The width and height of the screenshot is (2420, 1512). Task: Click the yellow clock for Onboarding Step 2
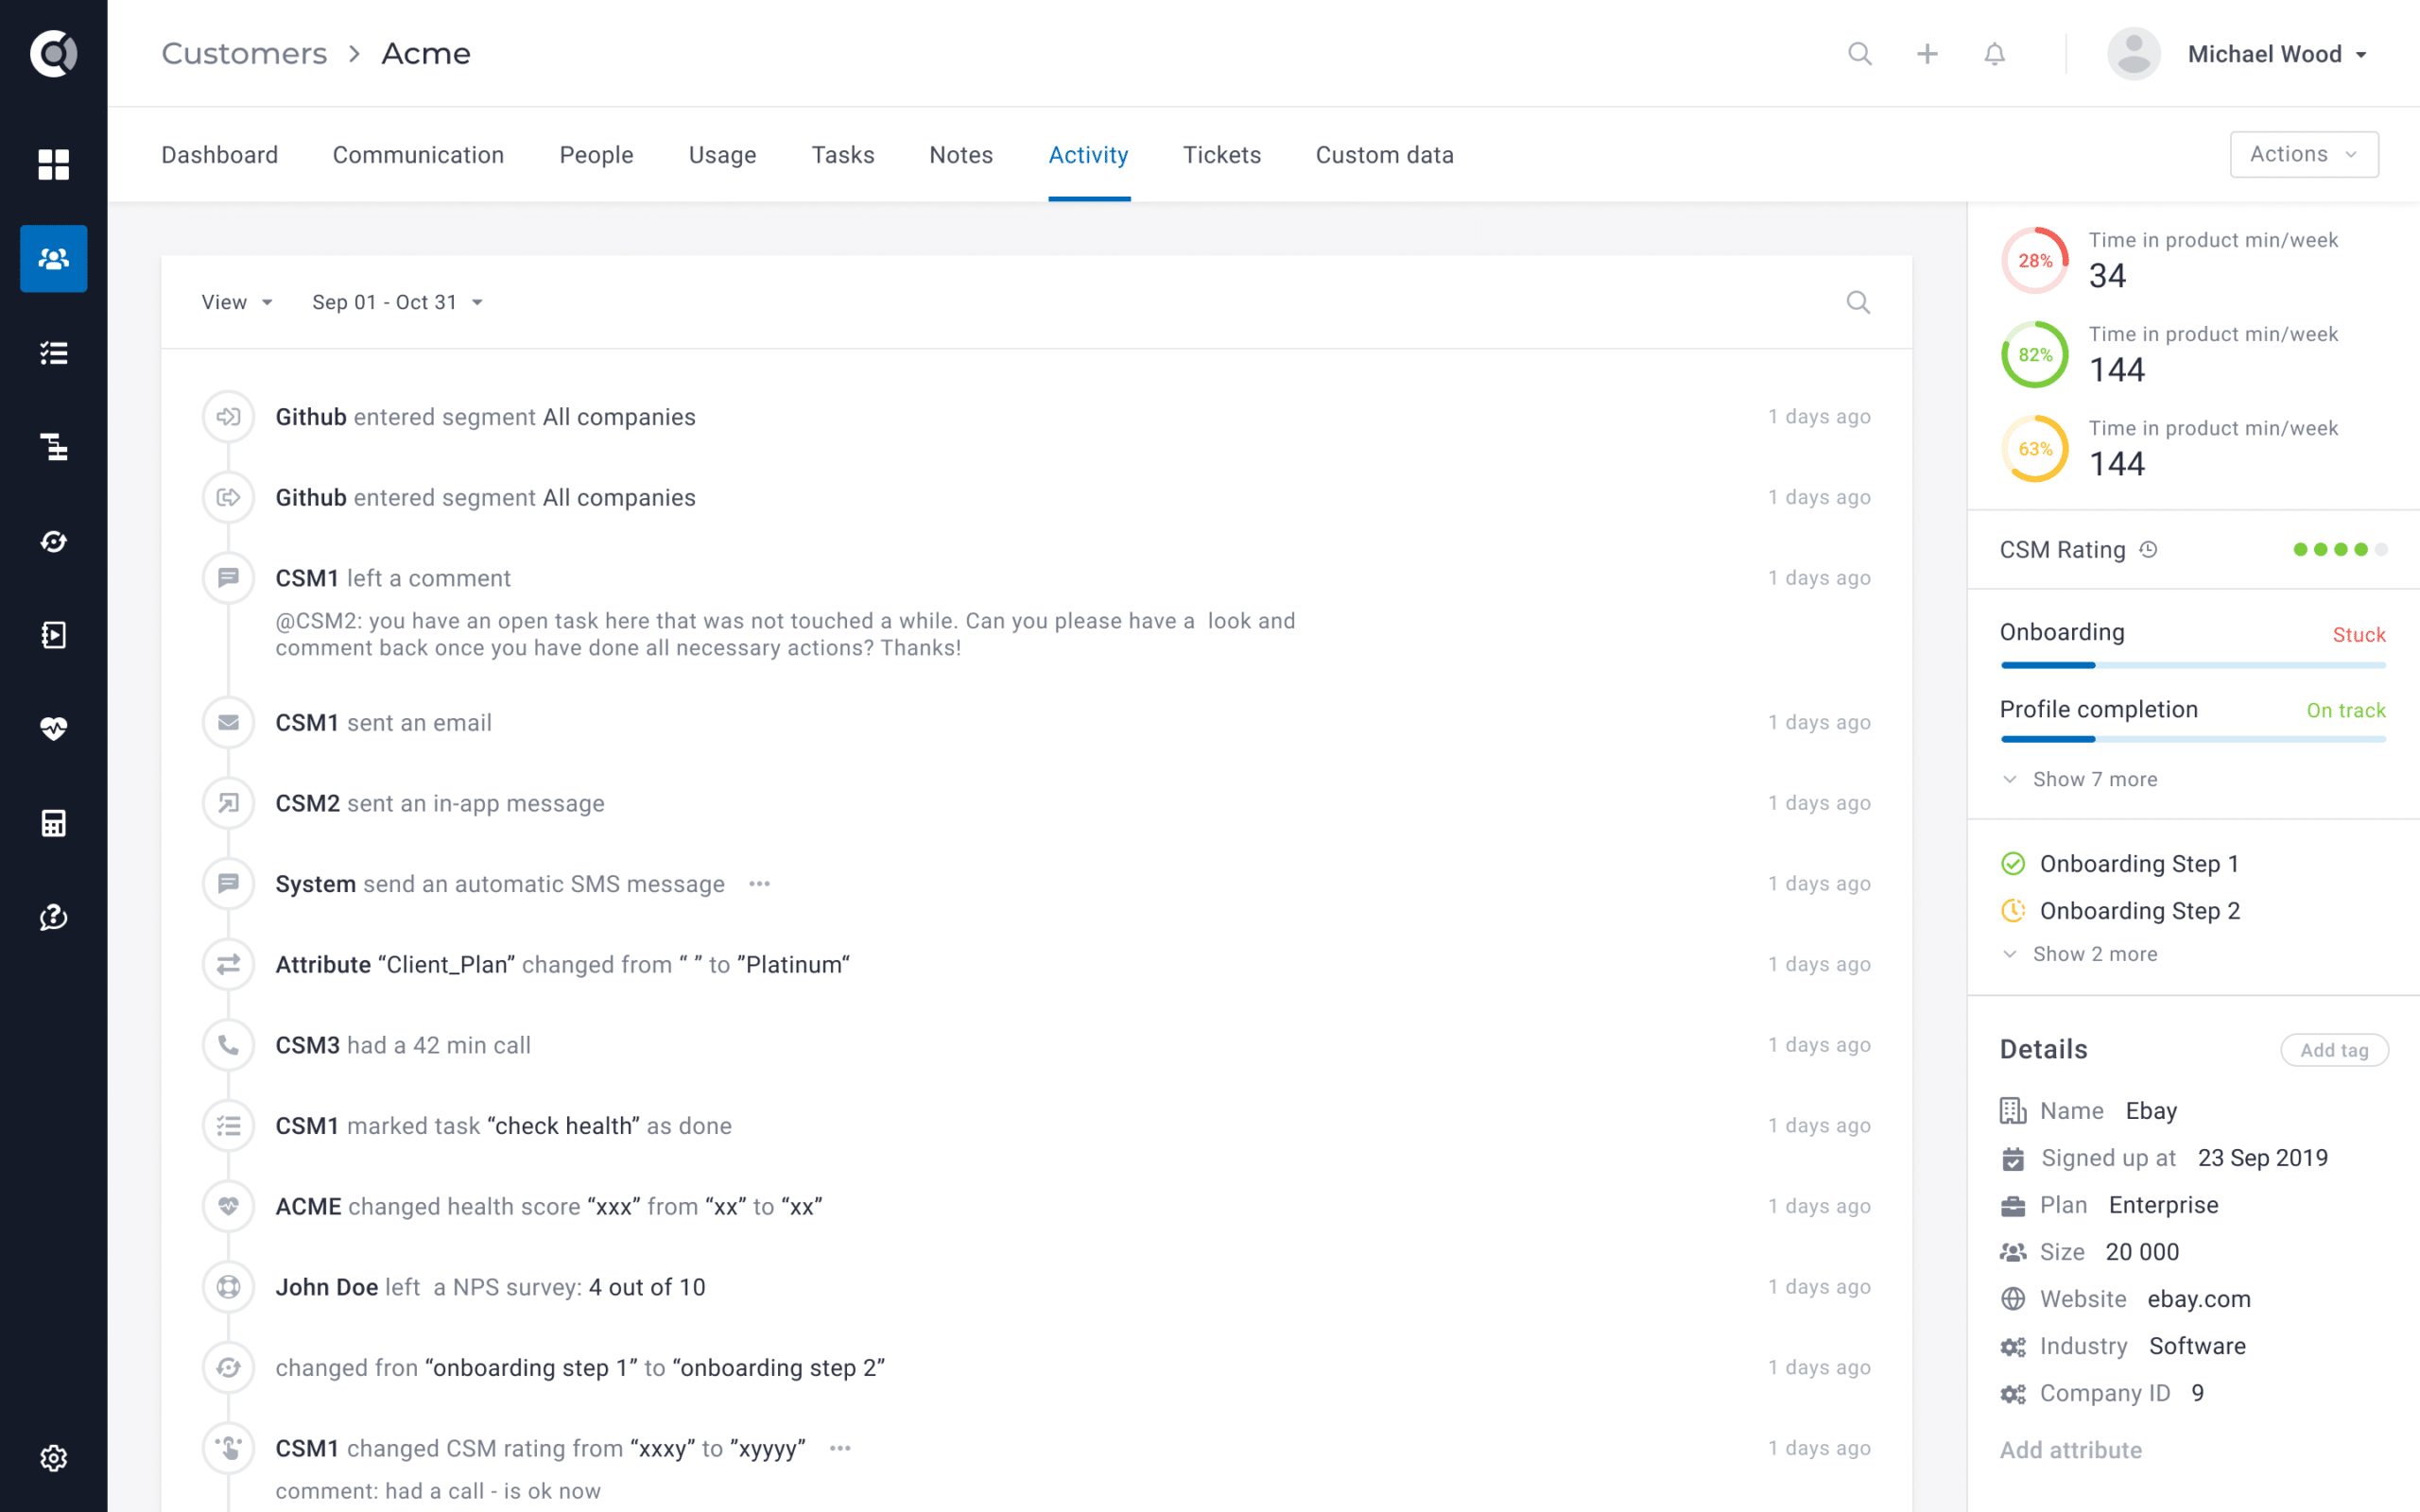click(x=2013, y=910)
